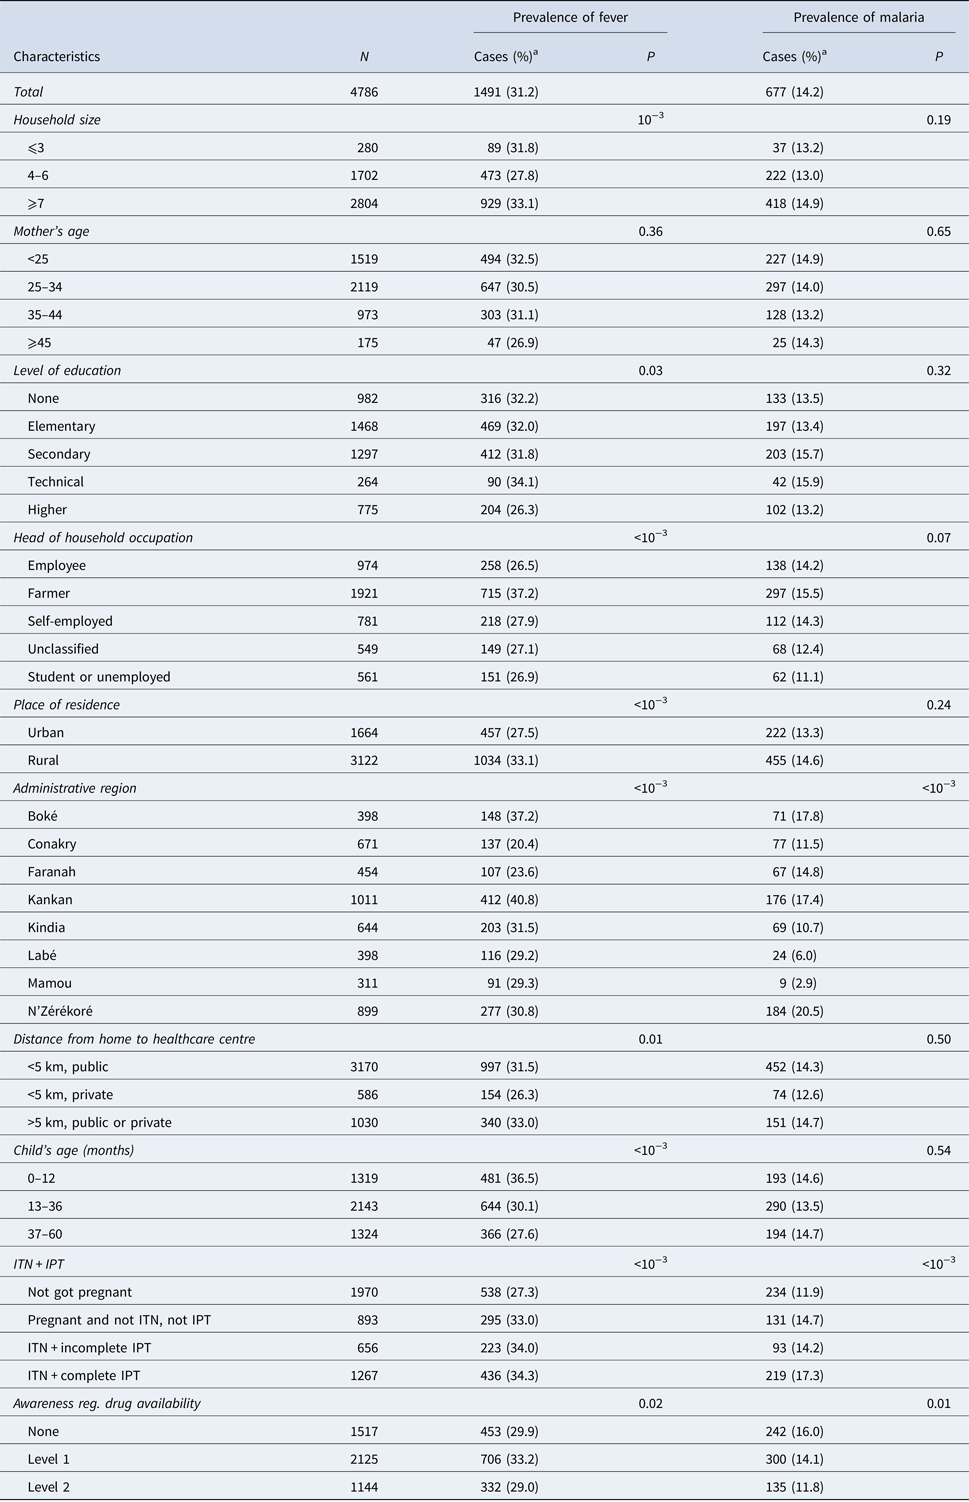Click the "Prevalence of fever" header
This screenshot has height=1502, width=969.
(x=570, y=17)
